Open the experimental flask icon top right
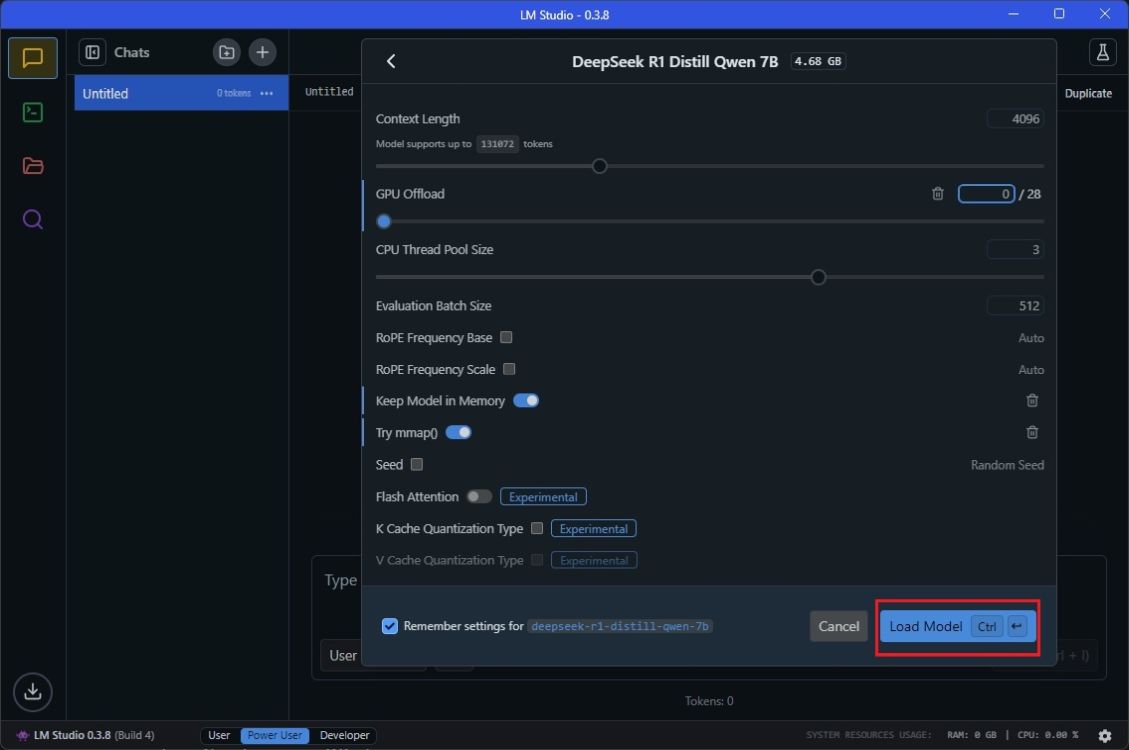Image resolution: width=1129 pixels, height=750 pixels. coord(1101,52)
